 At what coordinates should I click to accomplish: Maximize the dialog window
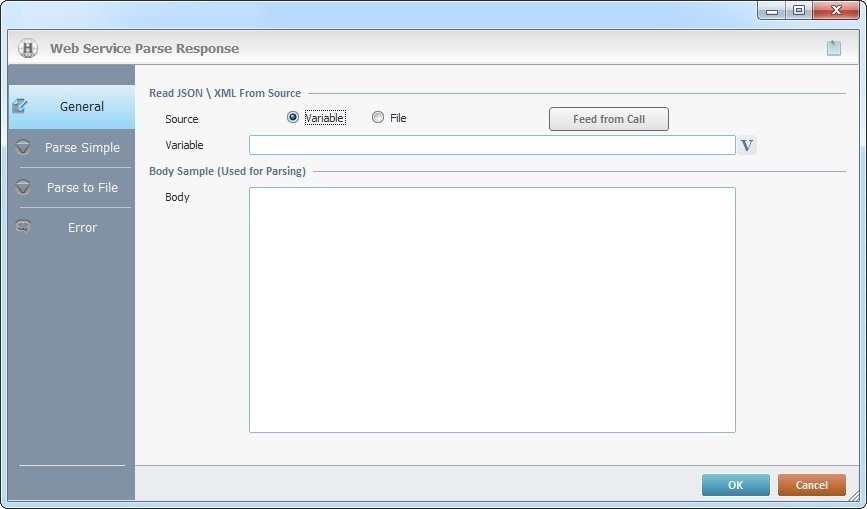click(x=799, y=10)
